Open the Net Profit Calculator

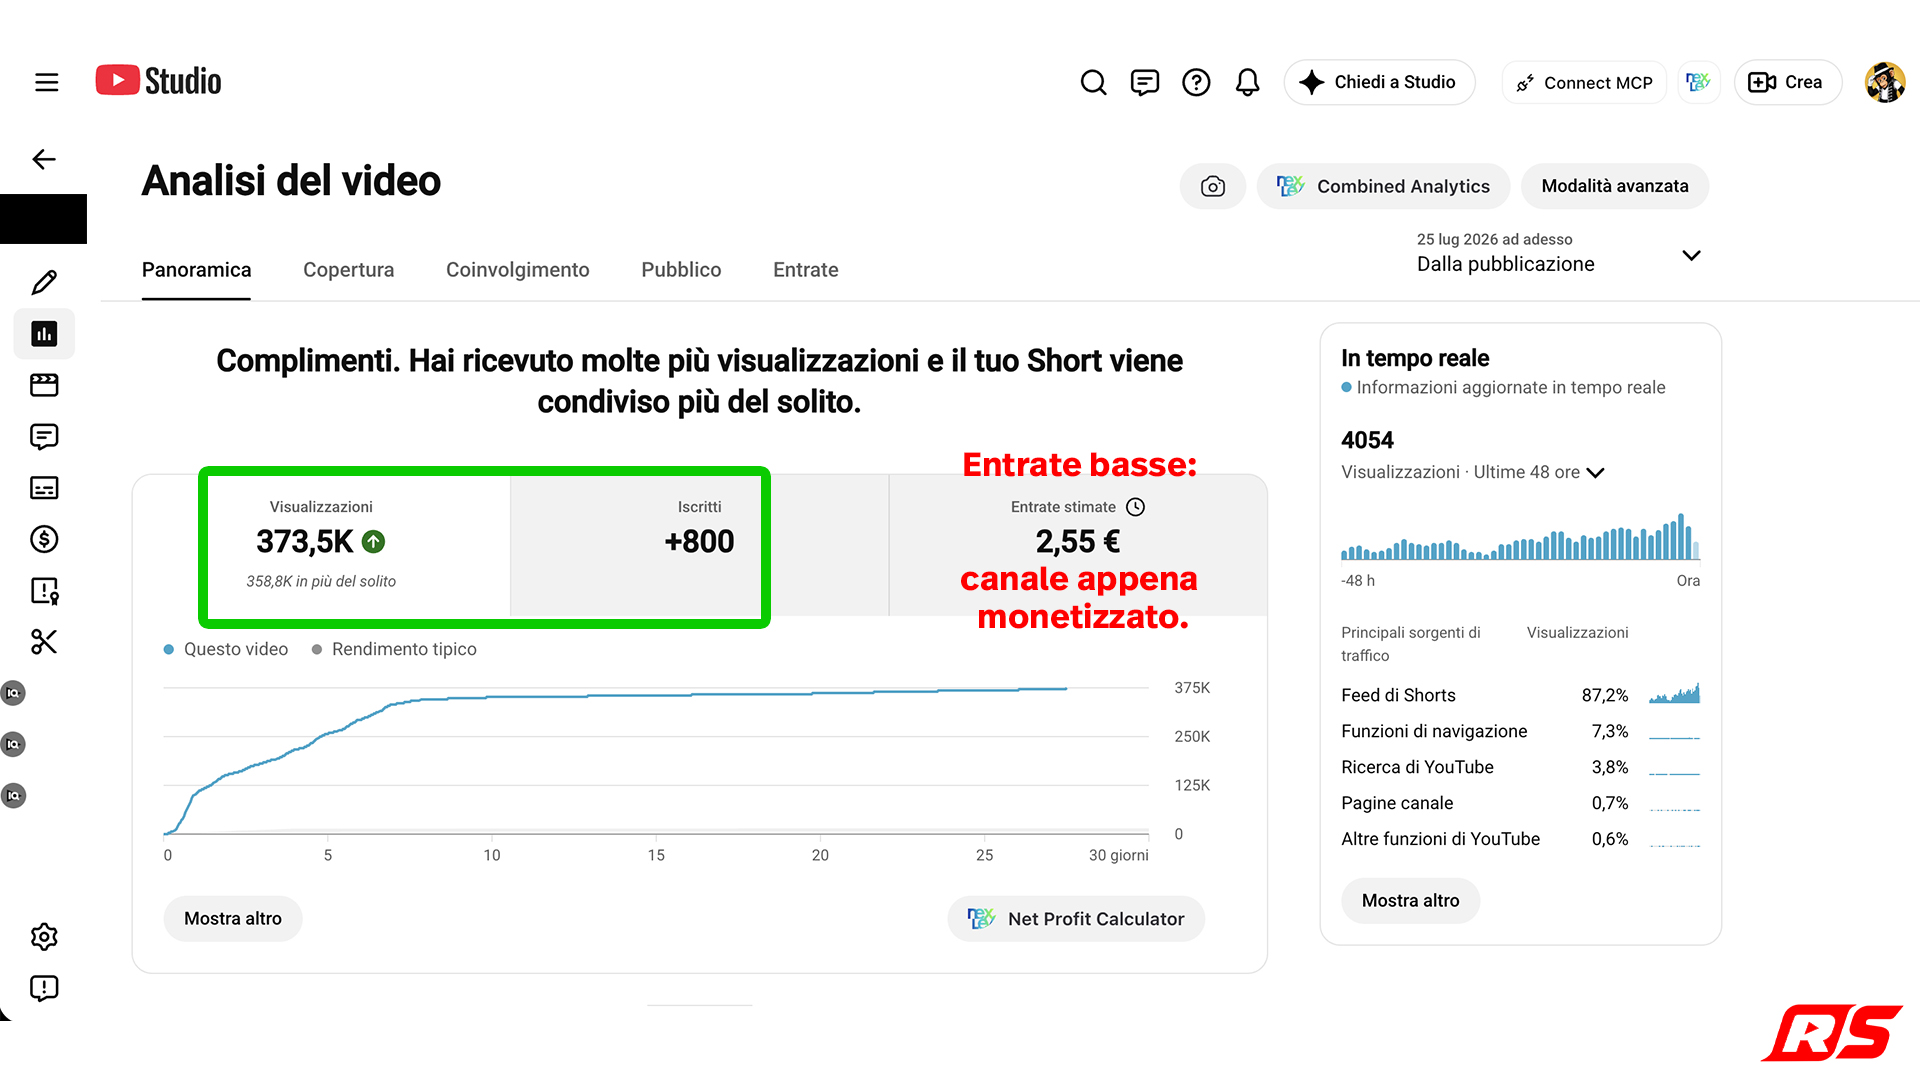pyautogui.click(x=1076, y=918)
